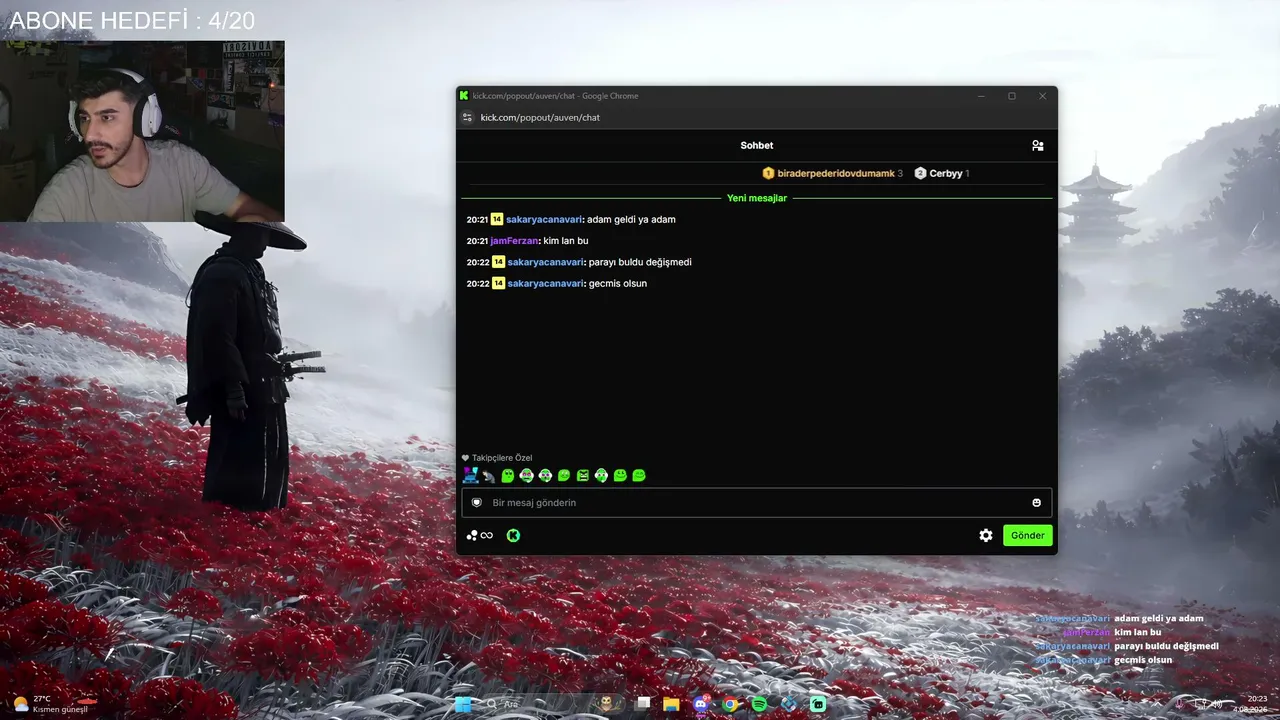Image resolution: width=1280 pixels, height=720 pixels.
Task: Click the heart icon beside Takipçilere Özel
Action: click(x=465, y=458)
